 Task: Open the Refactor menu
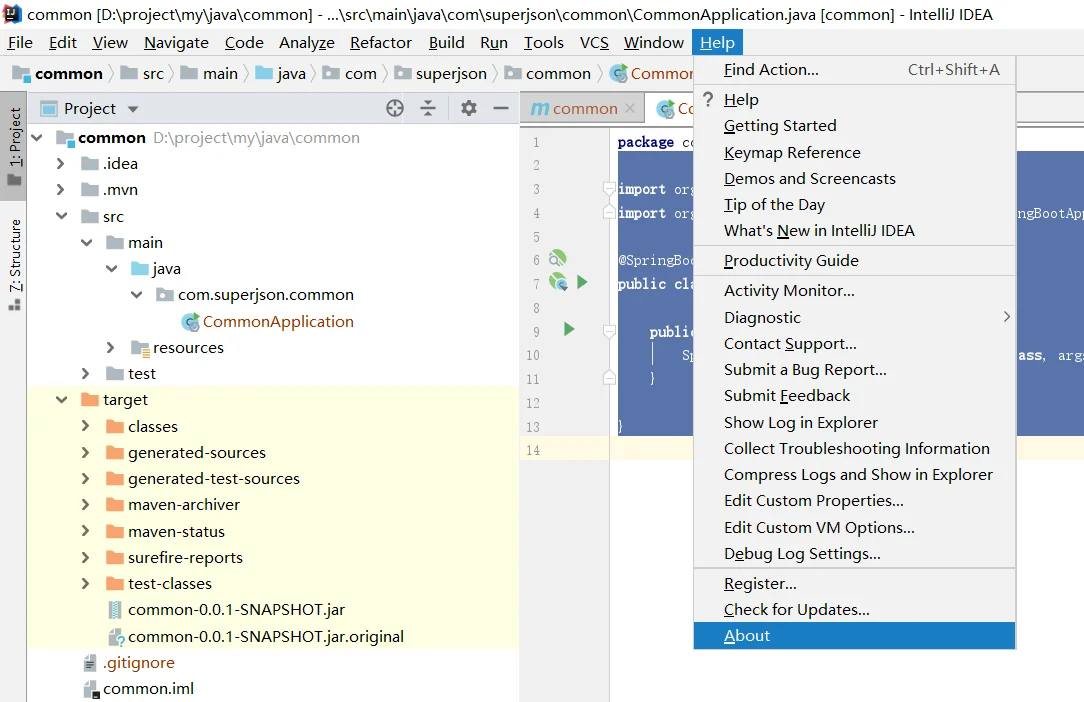coord(381,43)
